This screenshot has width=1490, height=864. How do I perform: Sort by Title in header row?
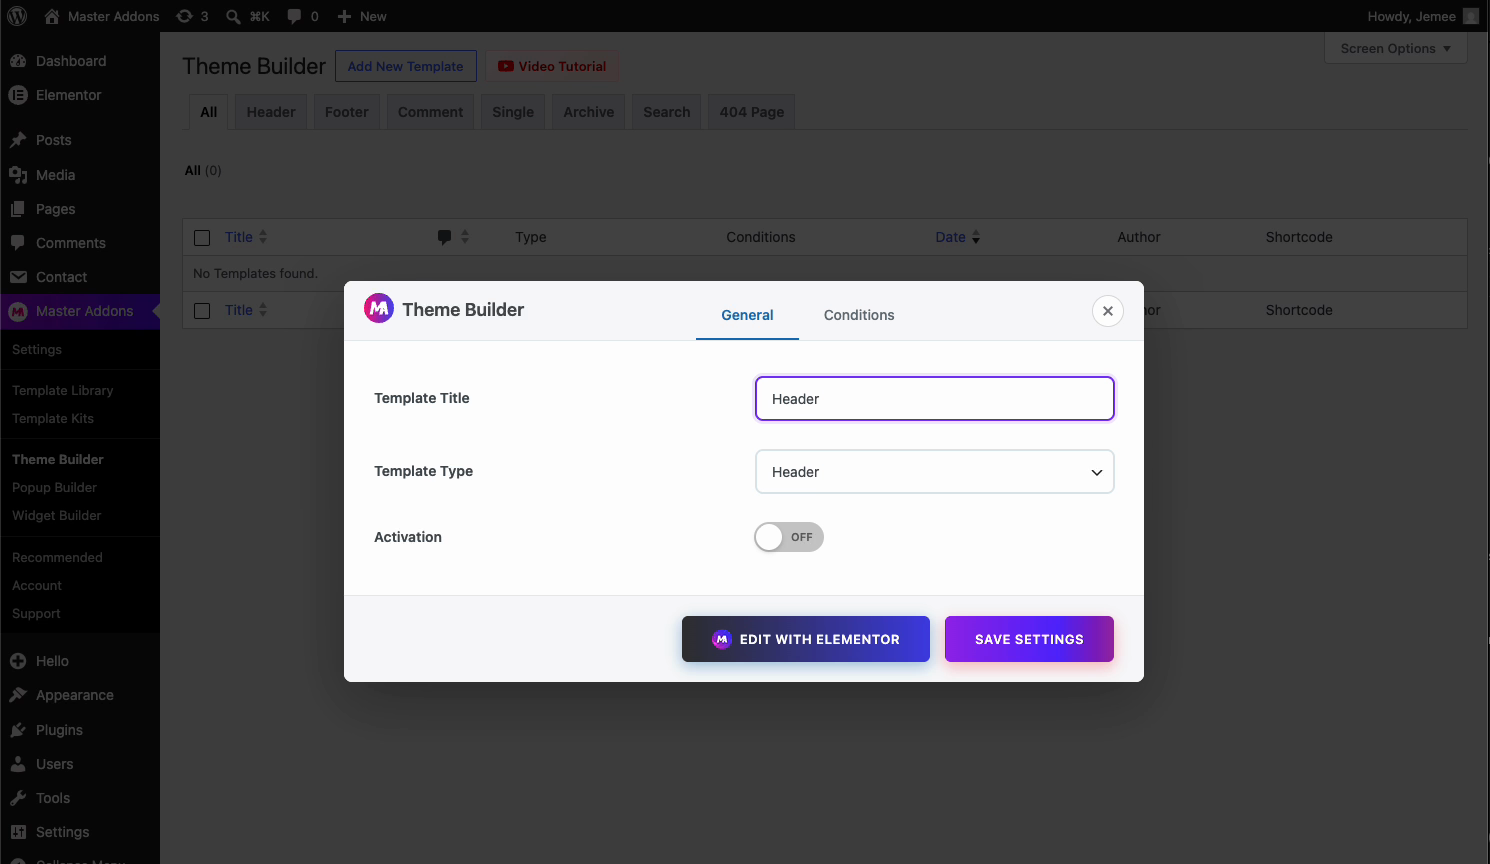tap(246, 237)
